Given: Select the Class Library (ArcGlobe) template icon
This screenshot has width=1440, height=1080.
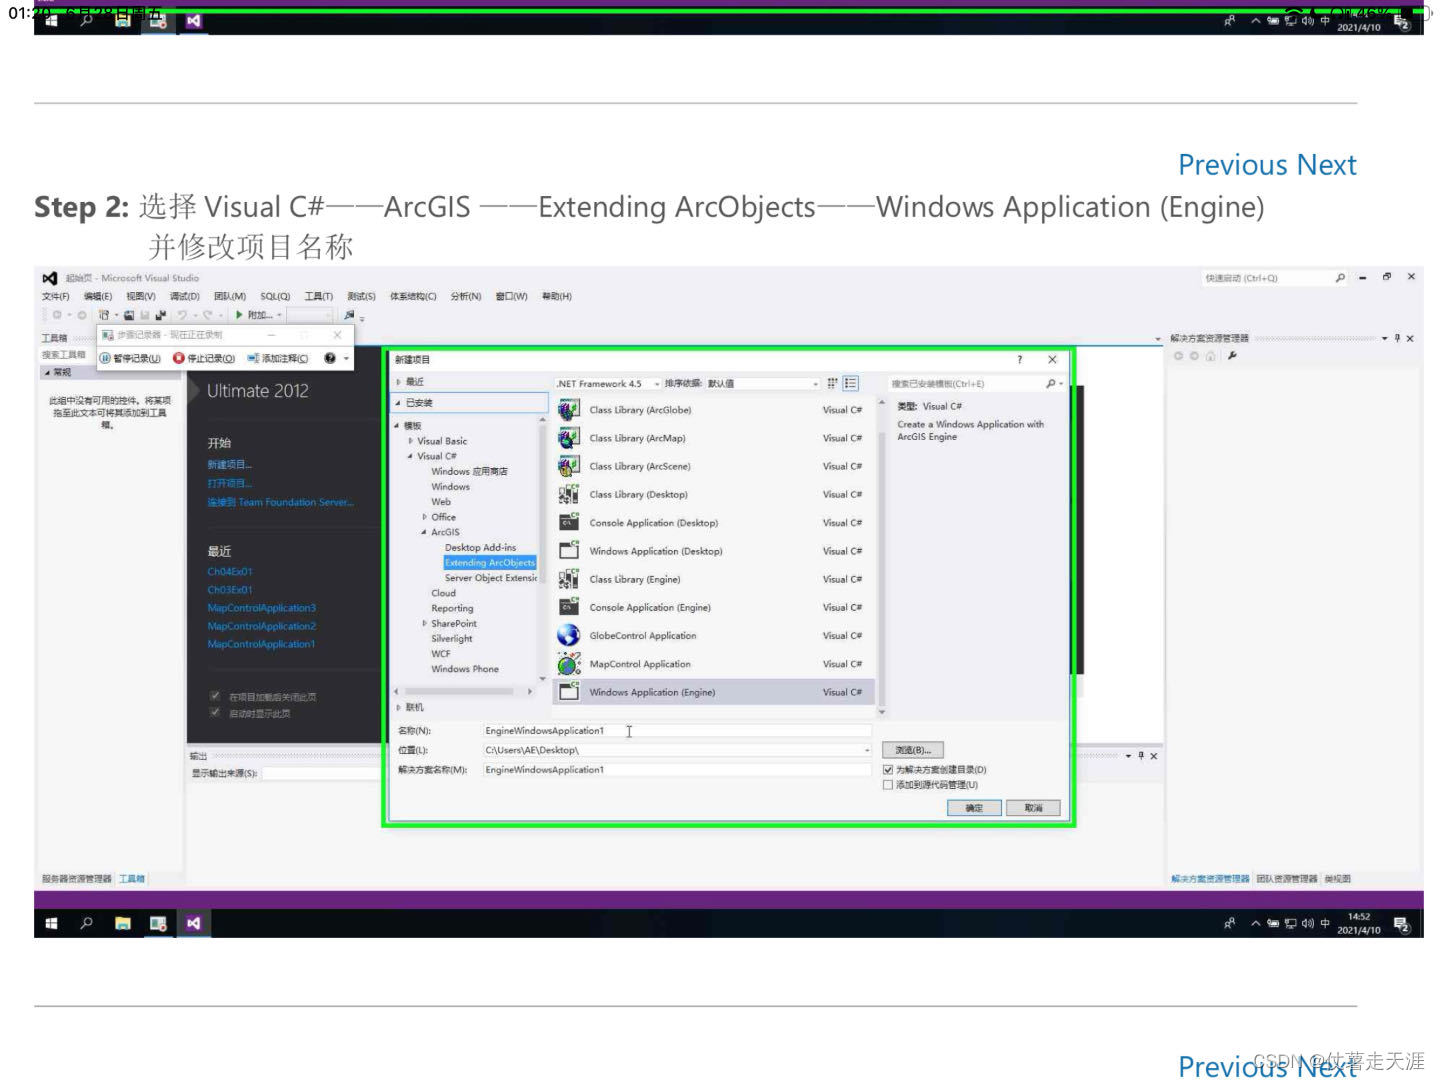Looking at the screenshot, I should point(569,410).
